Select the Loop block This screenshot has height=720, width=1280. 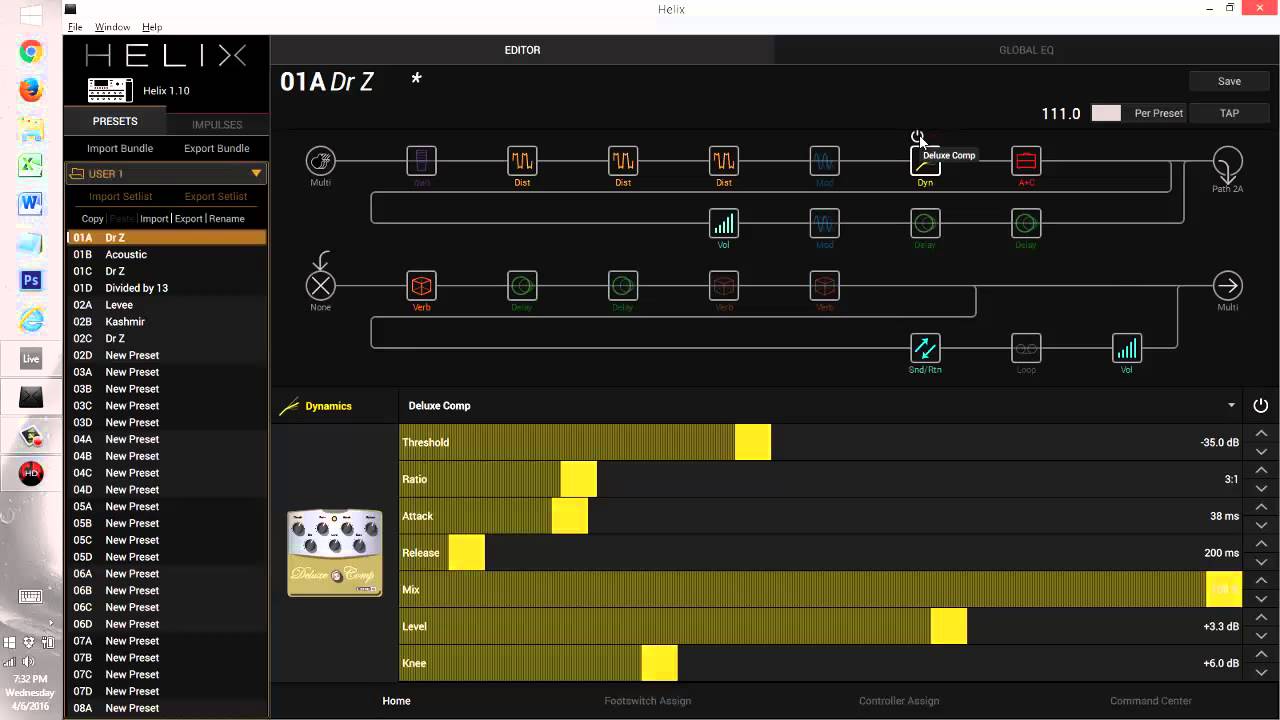point(1026,348)
